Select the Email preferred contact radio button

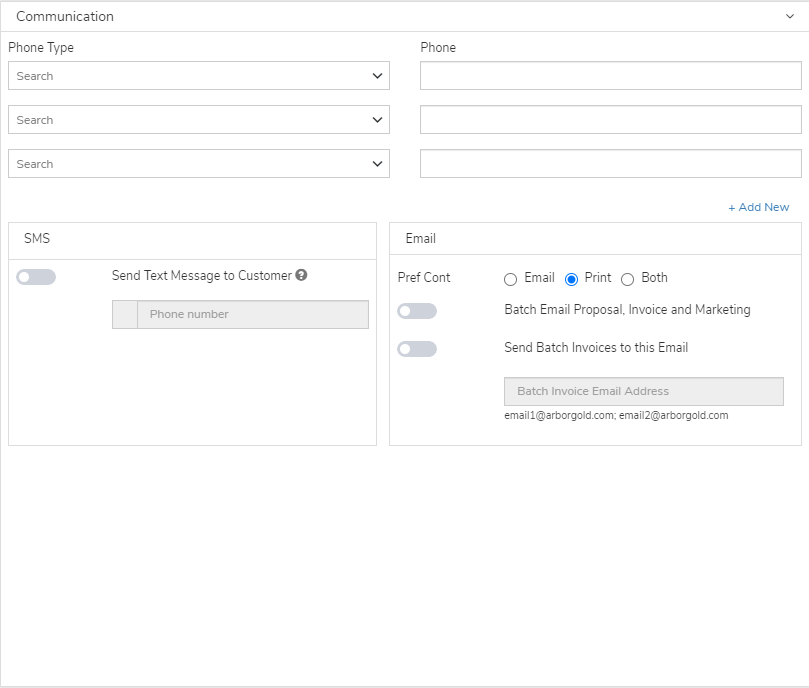510,279
